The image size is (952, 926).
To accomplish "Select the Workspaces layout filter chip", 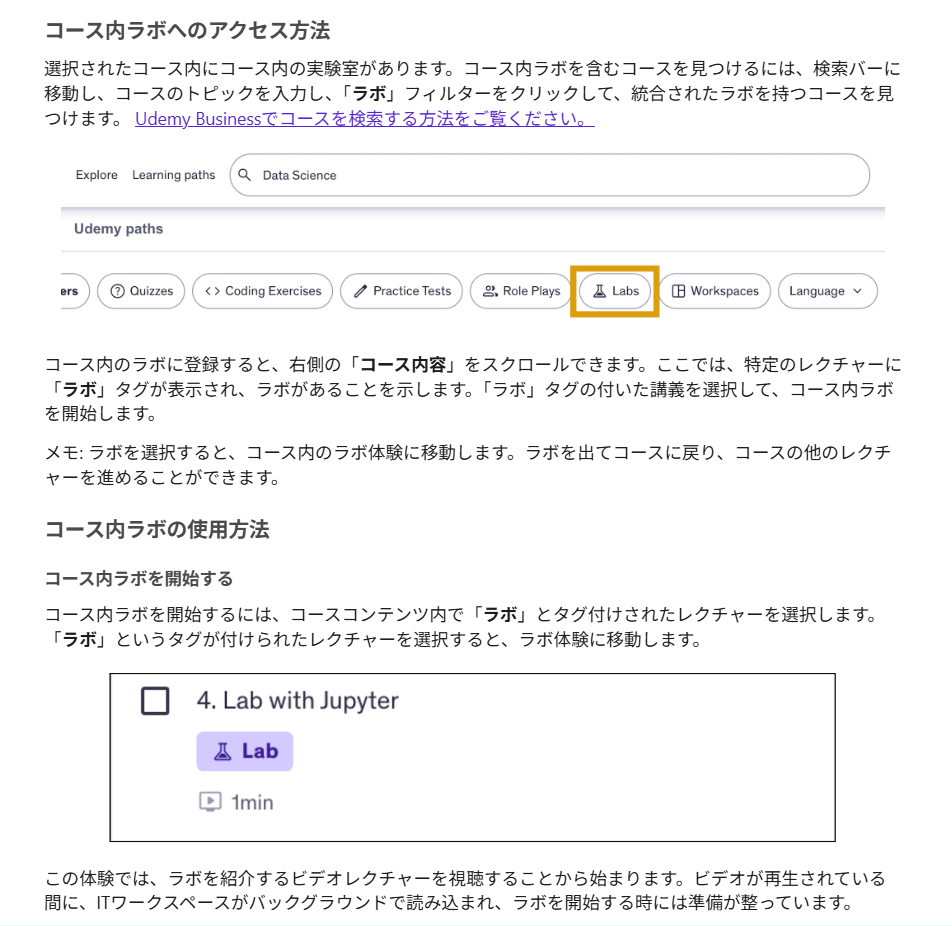I will tap(714, 291).
